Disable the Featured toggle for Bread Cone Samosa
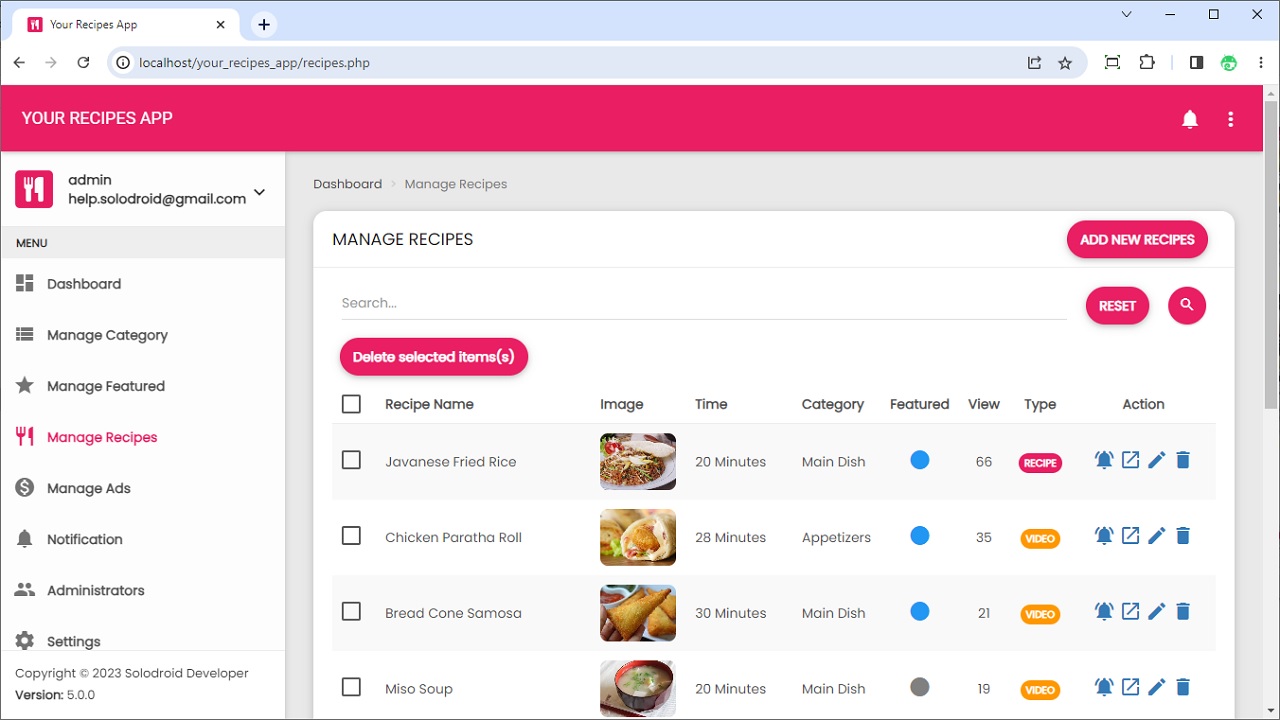 (x=919, y=611)
